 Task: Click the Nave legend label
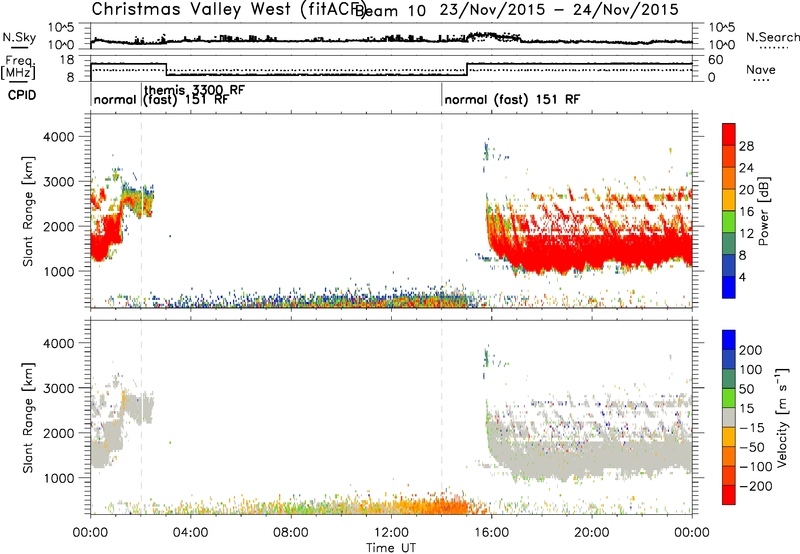pos(761,70)
